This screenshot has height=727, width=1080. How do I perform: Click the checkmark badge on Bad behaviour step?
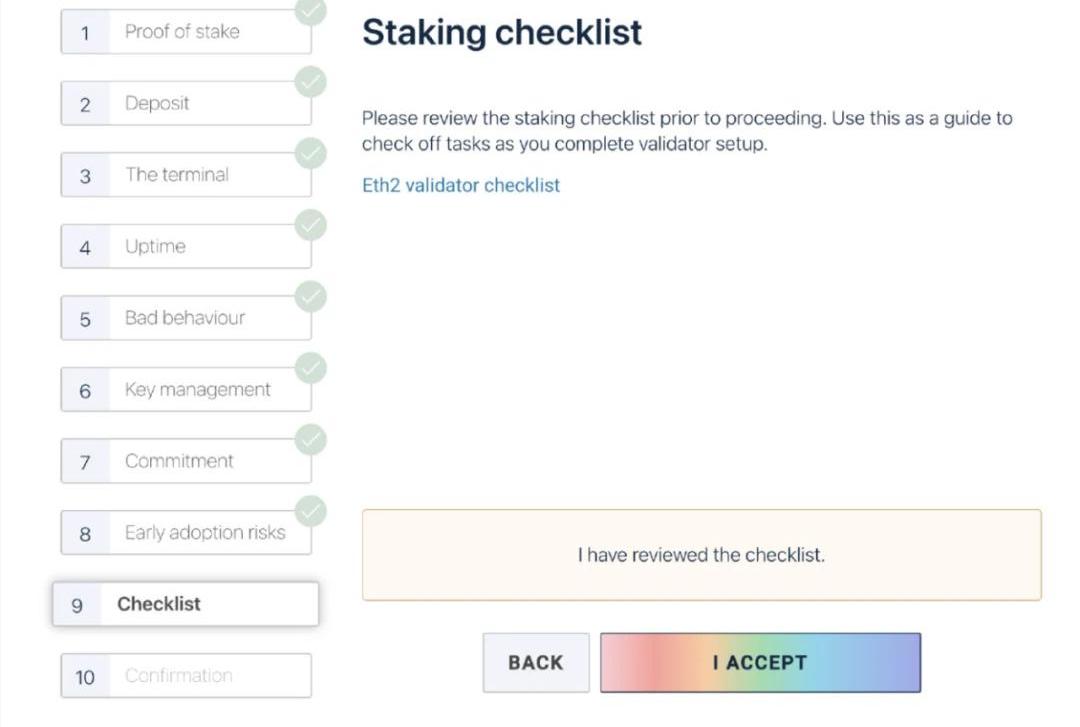point(311,297)
